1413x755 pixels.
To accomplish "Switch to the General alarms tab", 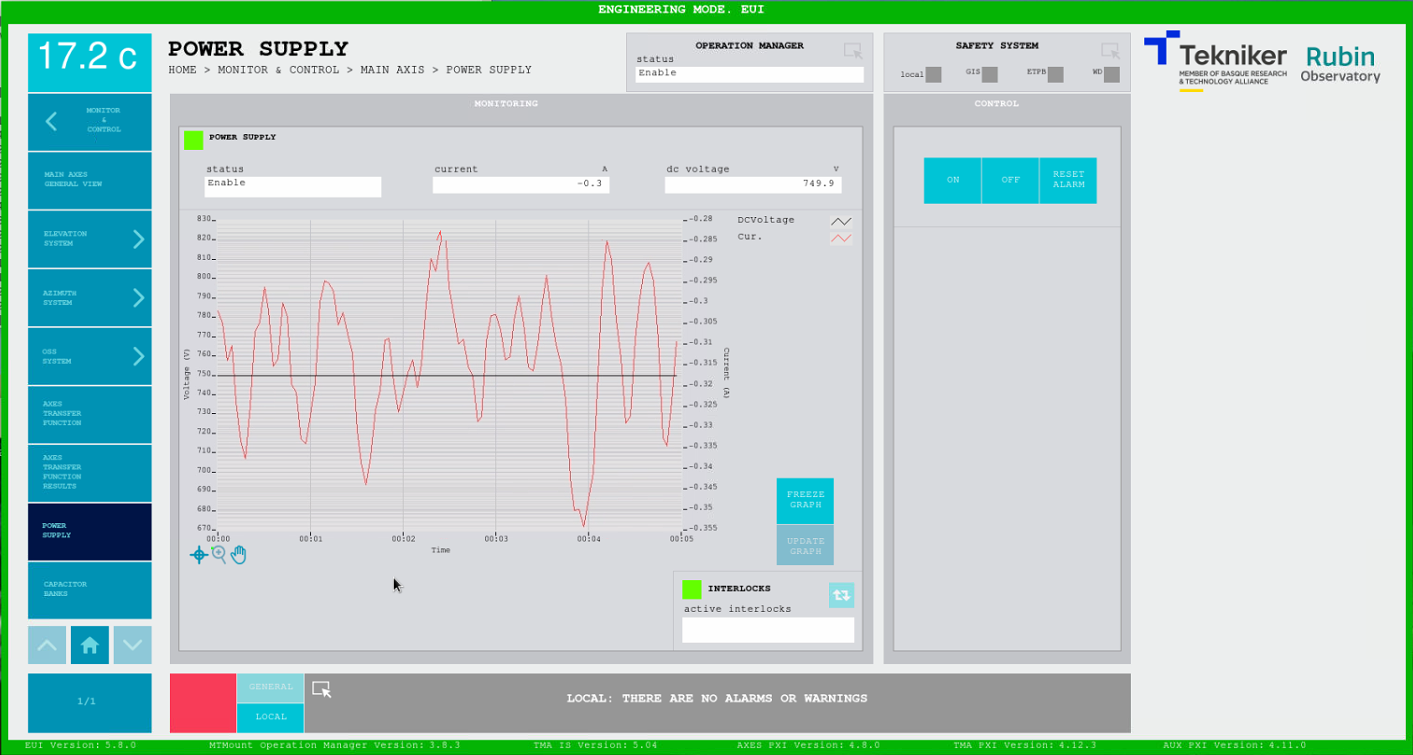I will coord(270,688).
